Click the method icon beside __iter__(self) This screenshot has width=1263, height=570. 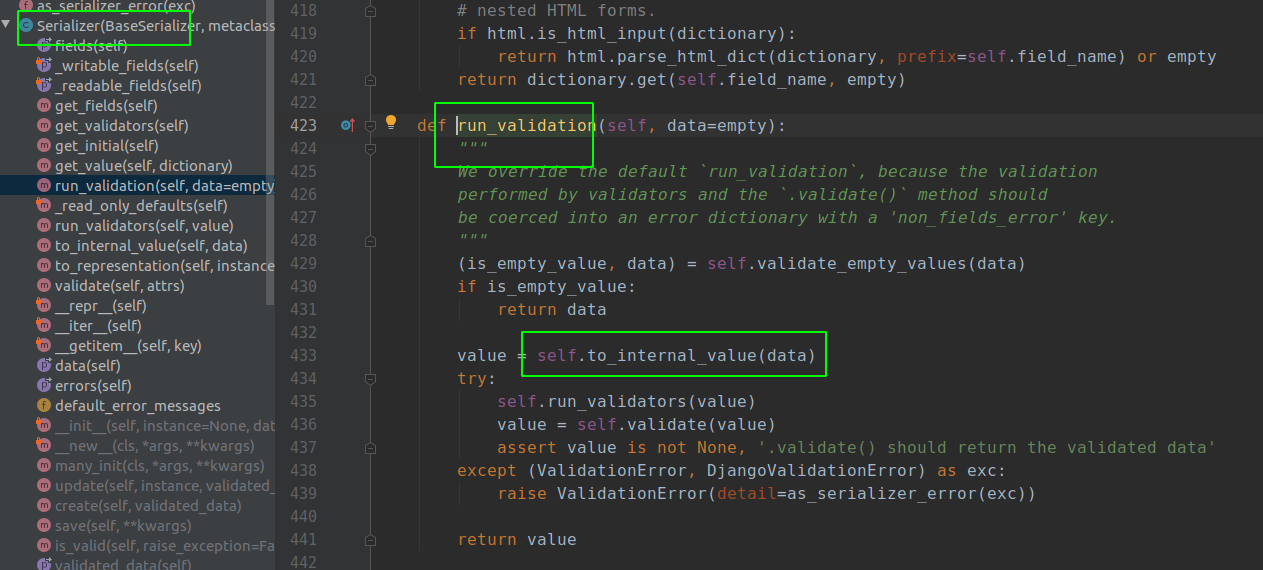click(x=44, y=326)
